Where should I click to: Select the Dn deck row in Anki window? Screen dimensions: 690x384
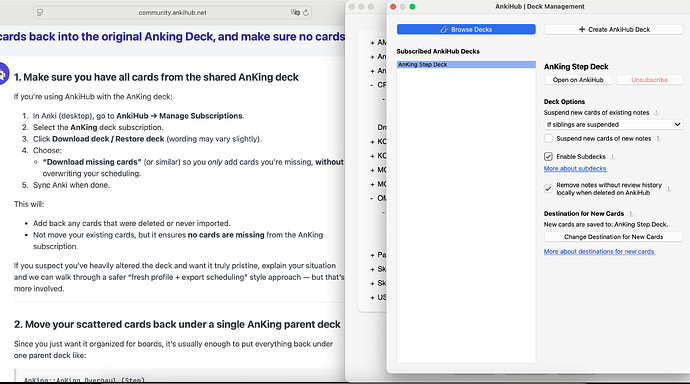click(x=382, y=128)
